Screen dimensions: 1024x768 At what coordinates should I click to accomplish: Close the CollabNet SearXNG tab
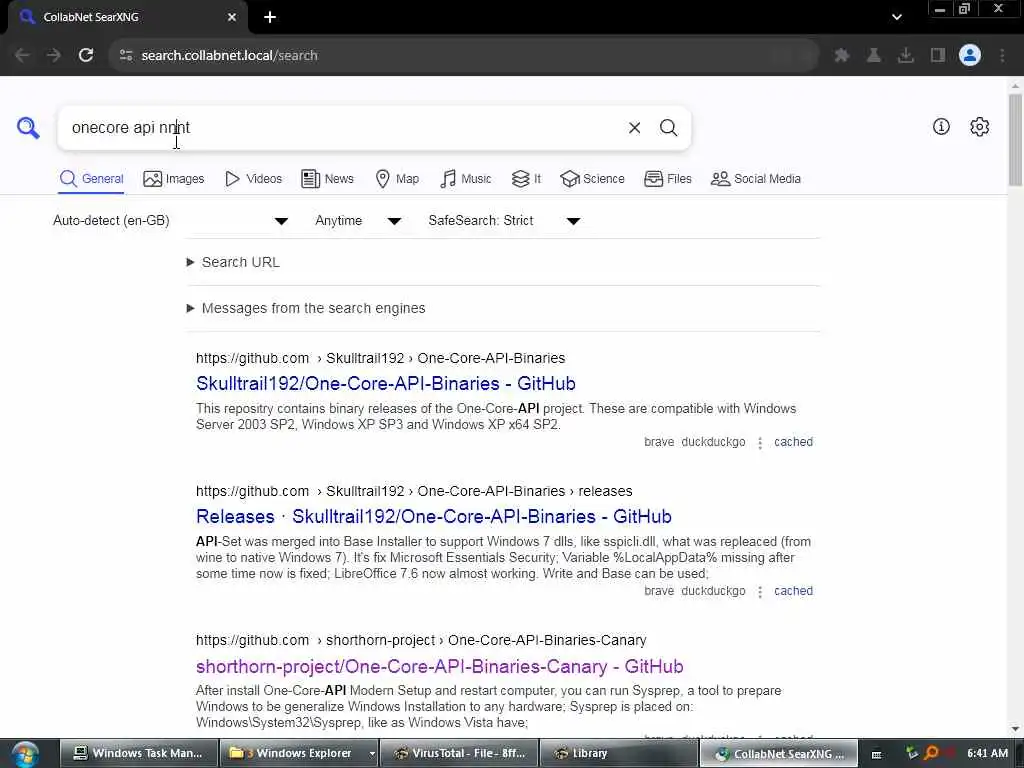tap(232, 17)
